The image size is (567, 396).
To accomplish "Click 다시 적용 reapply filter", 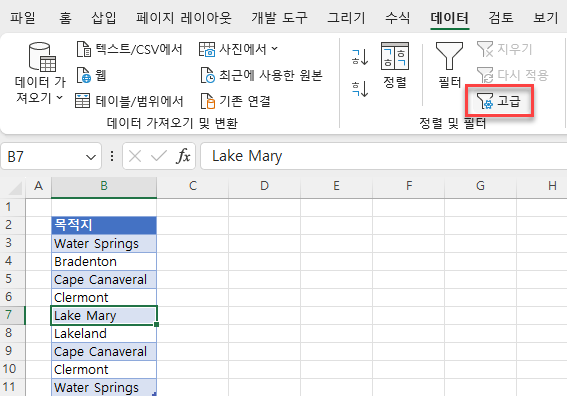I will (x=513, y=75).
